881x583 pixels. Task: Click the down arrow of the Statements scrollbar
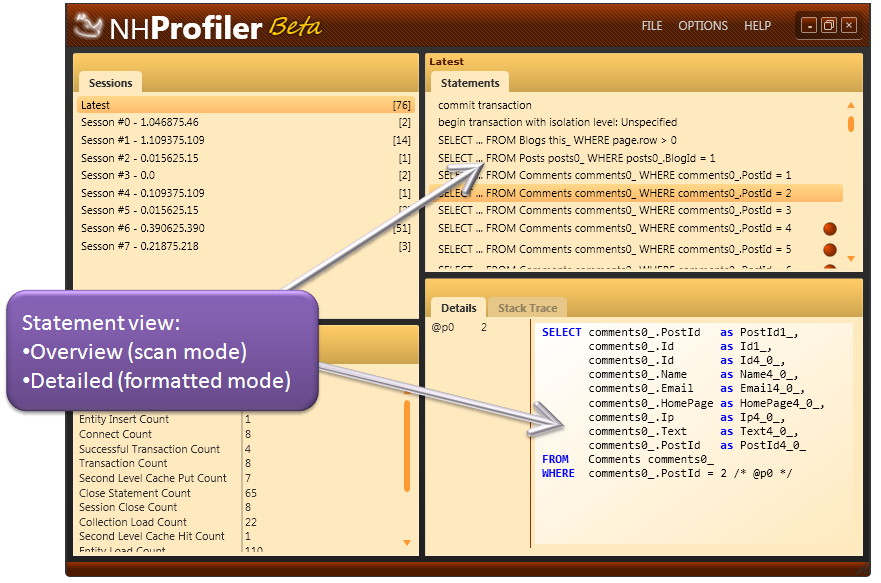point(851,259)
